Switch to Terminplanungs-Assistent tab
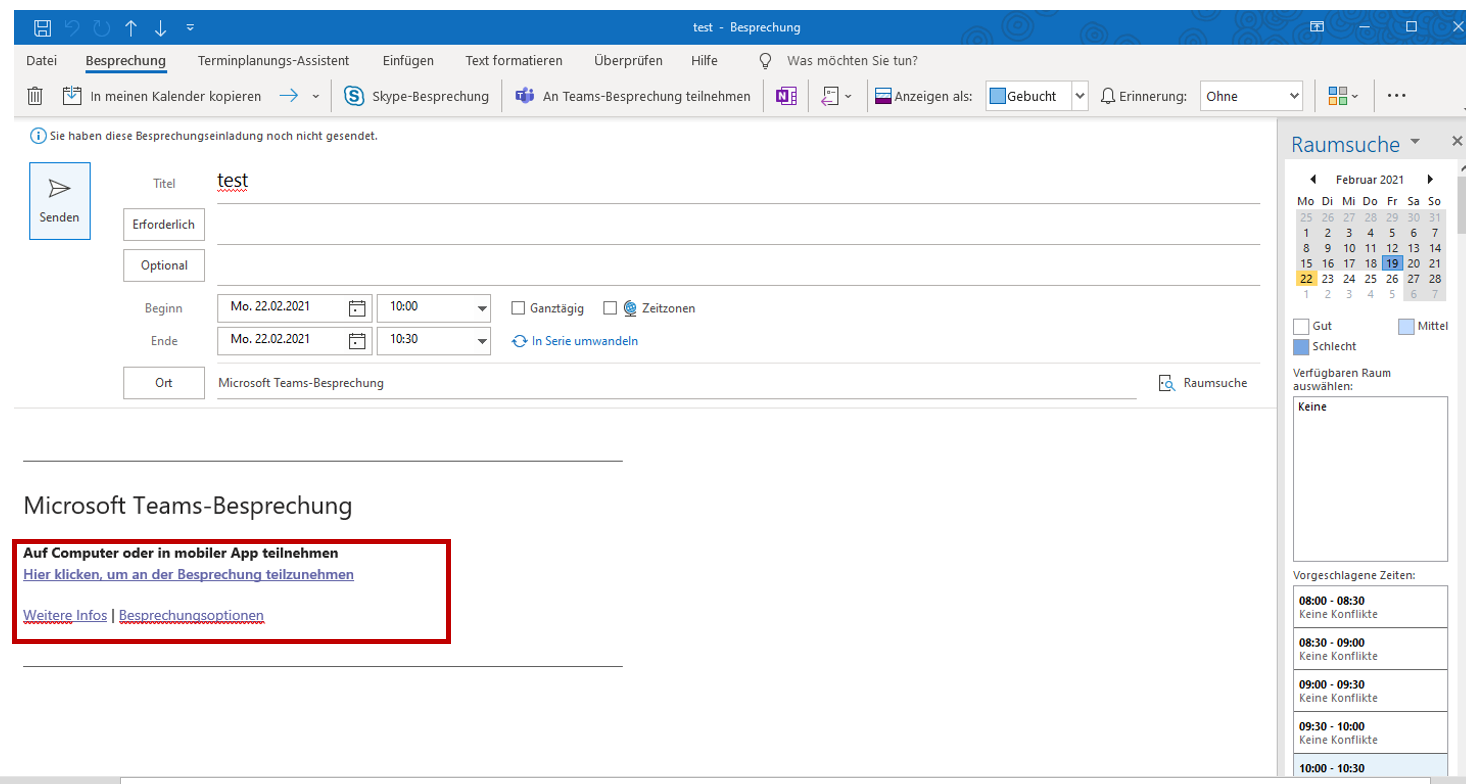This screenshot has width=1466, height=784. (273, 60)
